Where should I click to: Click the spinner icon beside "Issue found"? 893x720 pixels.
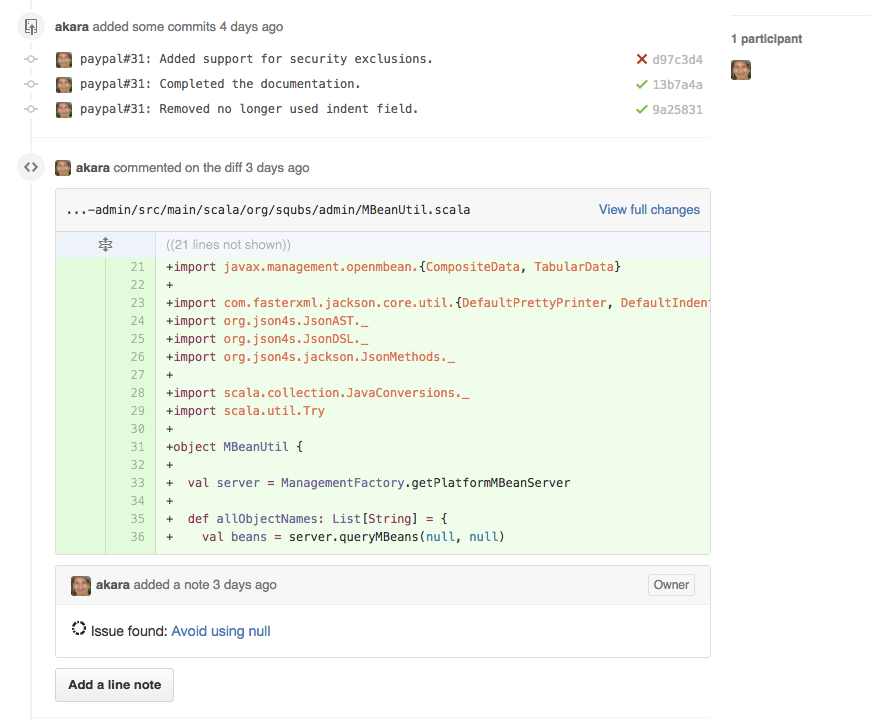pos(79,630)
